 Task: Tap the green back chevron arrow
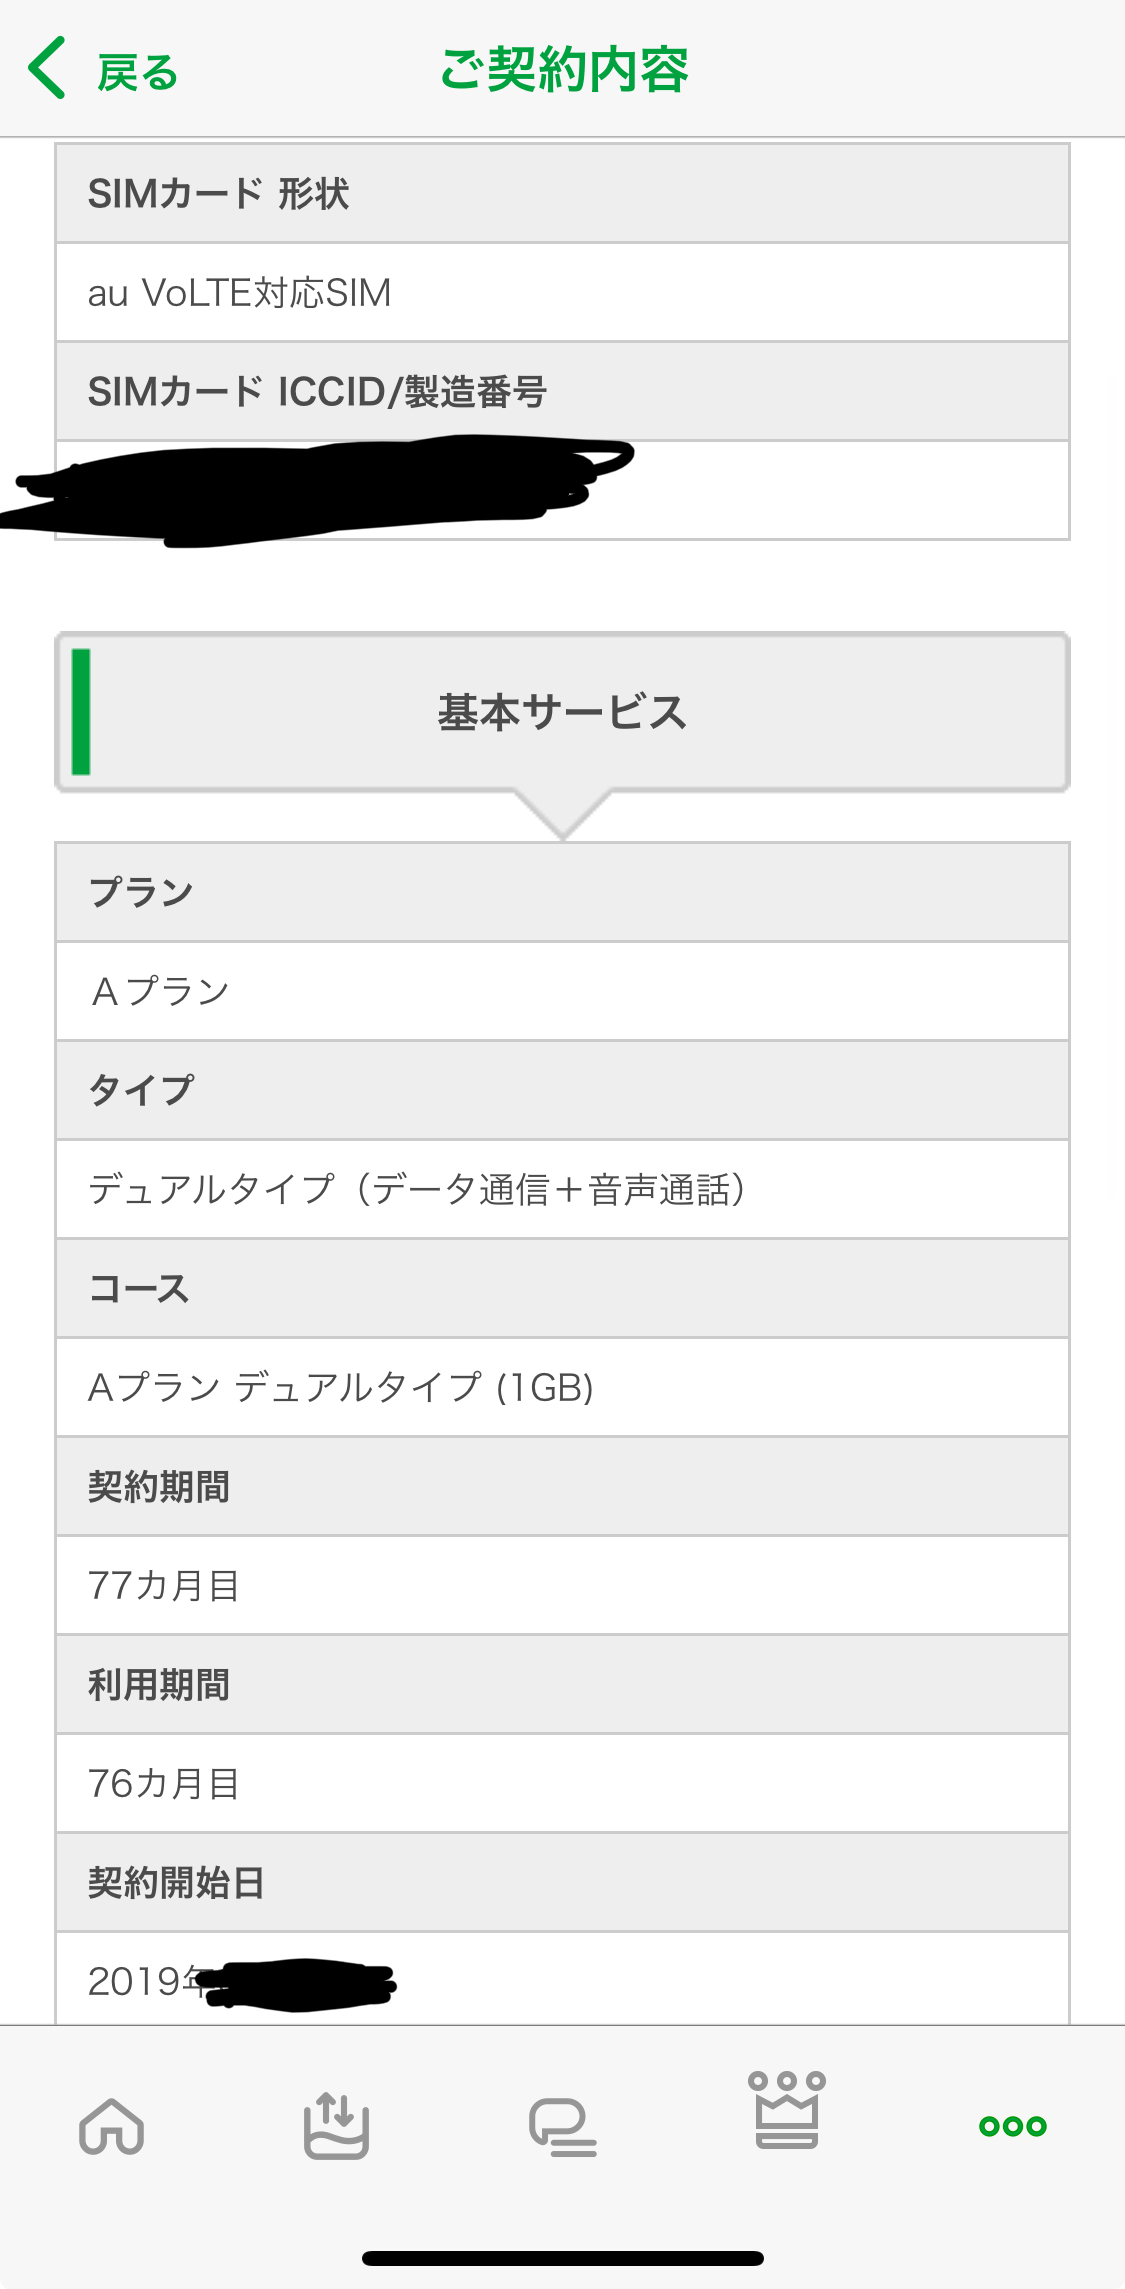tap(47, 68)
